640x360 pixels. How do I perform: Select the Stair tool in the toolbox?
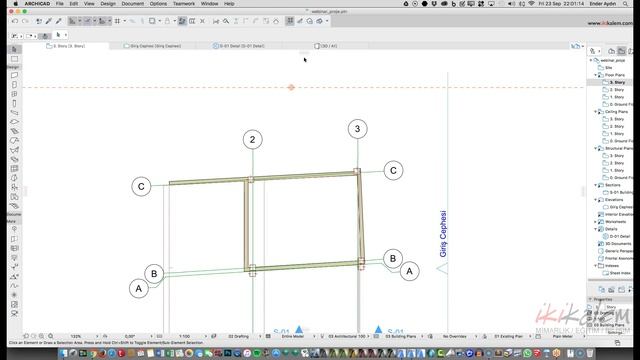point(14,131)
